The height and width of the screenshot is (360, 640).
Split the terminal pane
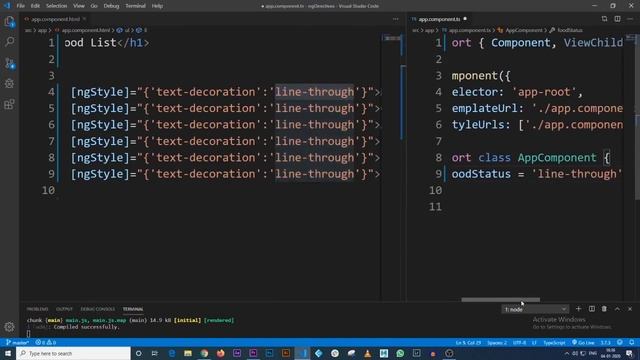click(x=591, y=309)
